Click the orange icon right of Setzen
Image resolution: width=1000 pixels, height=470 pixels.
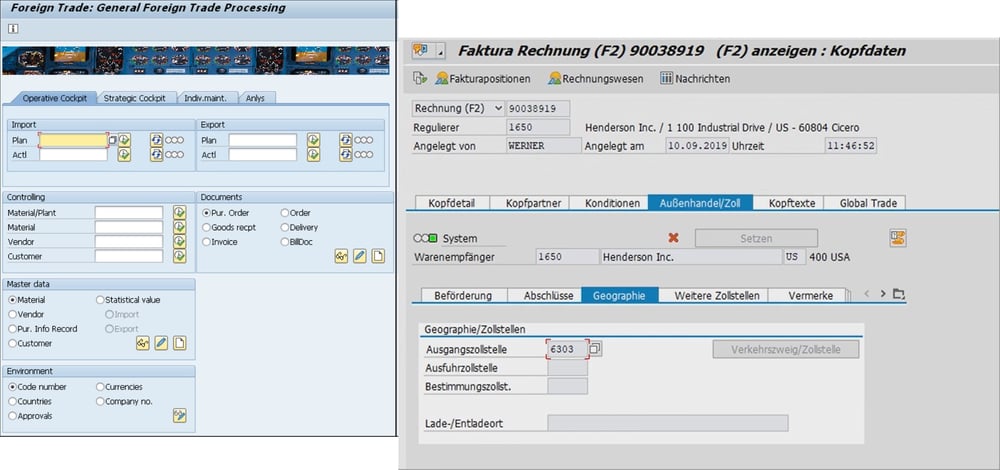pos(899,238)
